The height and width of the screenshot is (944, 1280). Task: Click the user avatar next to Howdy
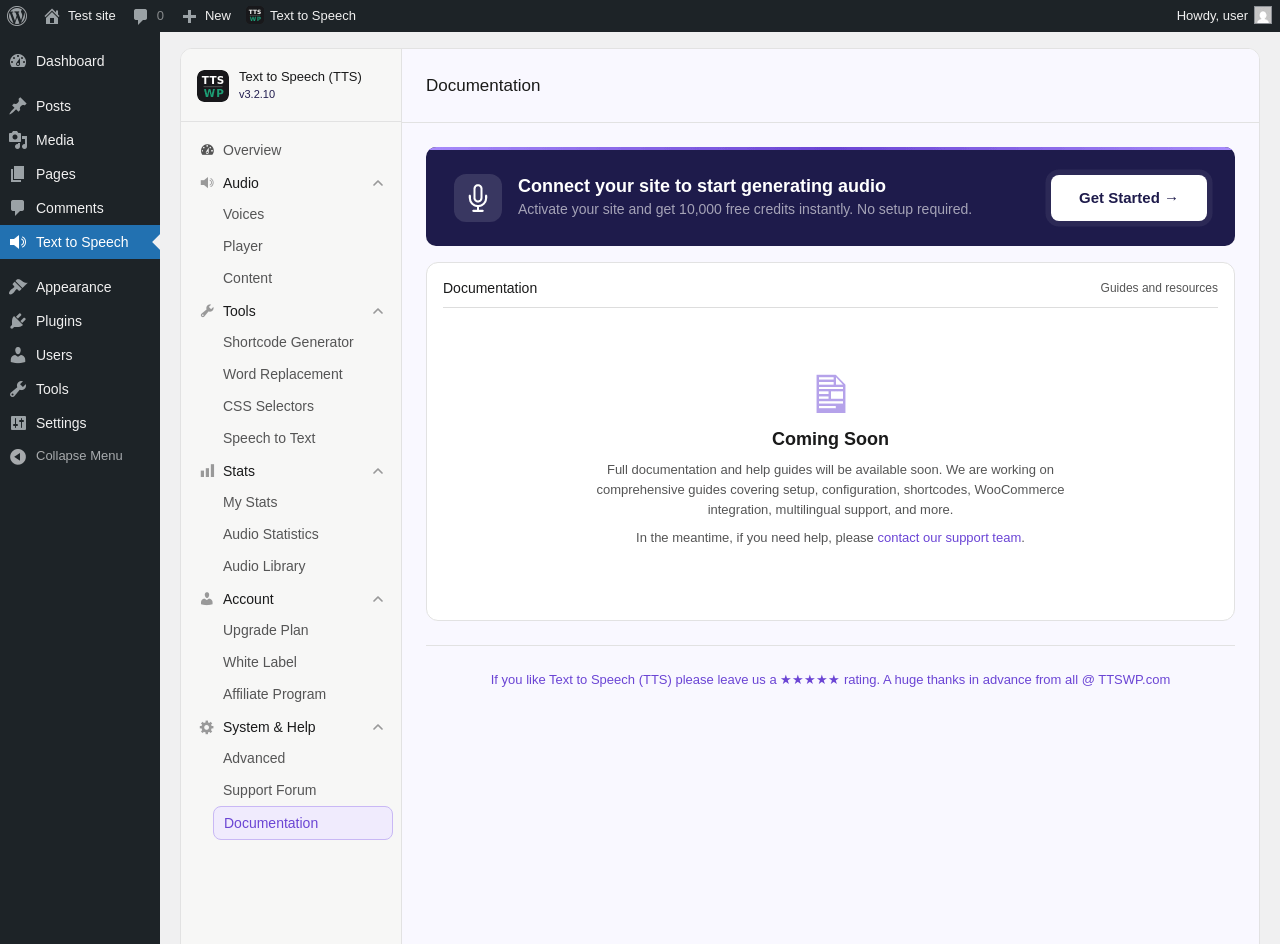tap(1263, 15)
